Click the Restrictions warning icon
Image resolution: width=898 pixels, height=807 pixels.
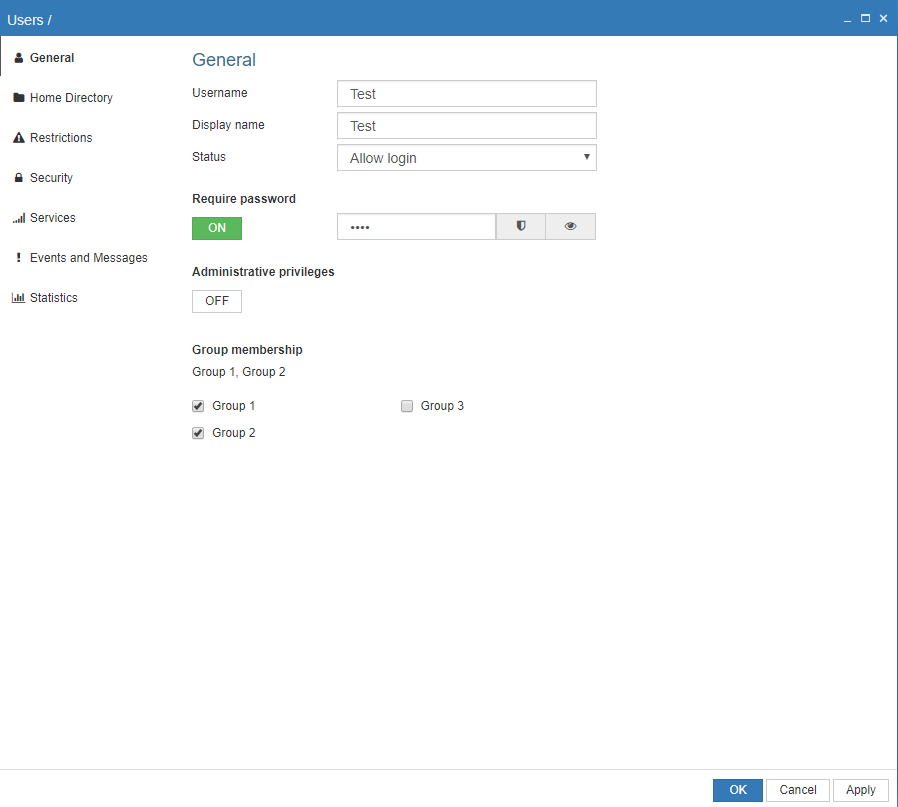[18, 137]
